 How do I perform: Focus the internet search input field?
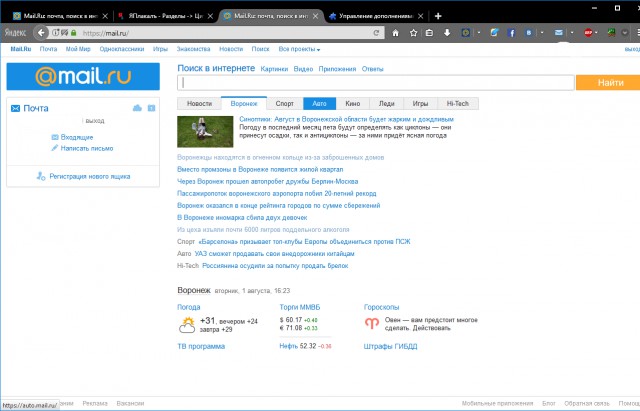(x=376, y=83)
